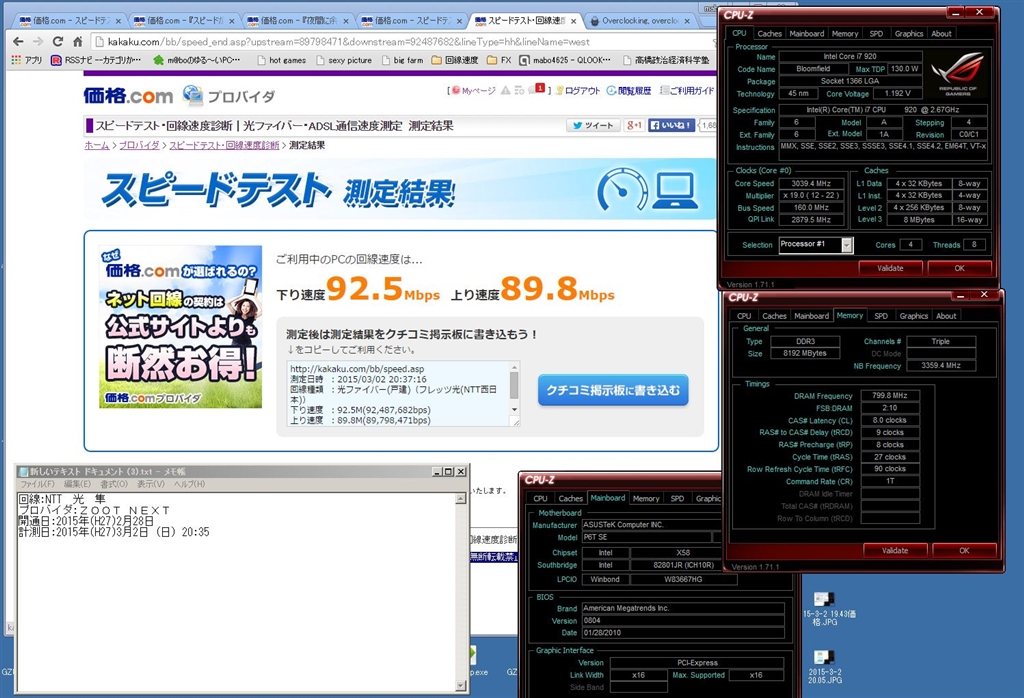Viewport: 1024px width, 698px height.
Task: Click the Core Speed value 3039.4 MHz
Action: (811, 183)
